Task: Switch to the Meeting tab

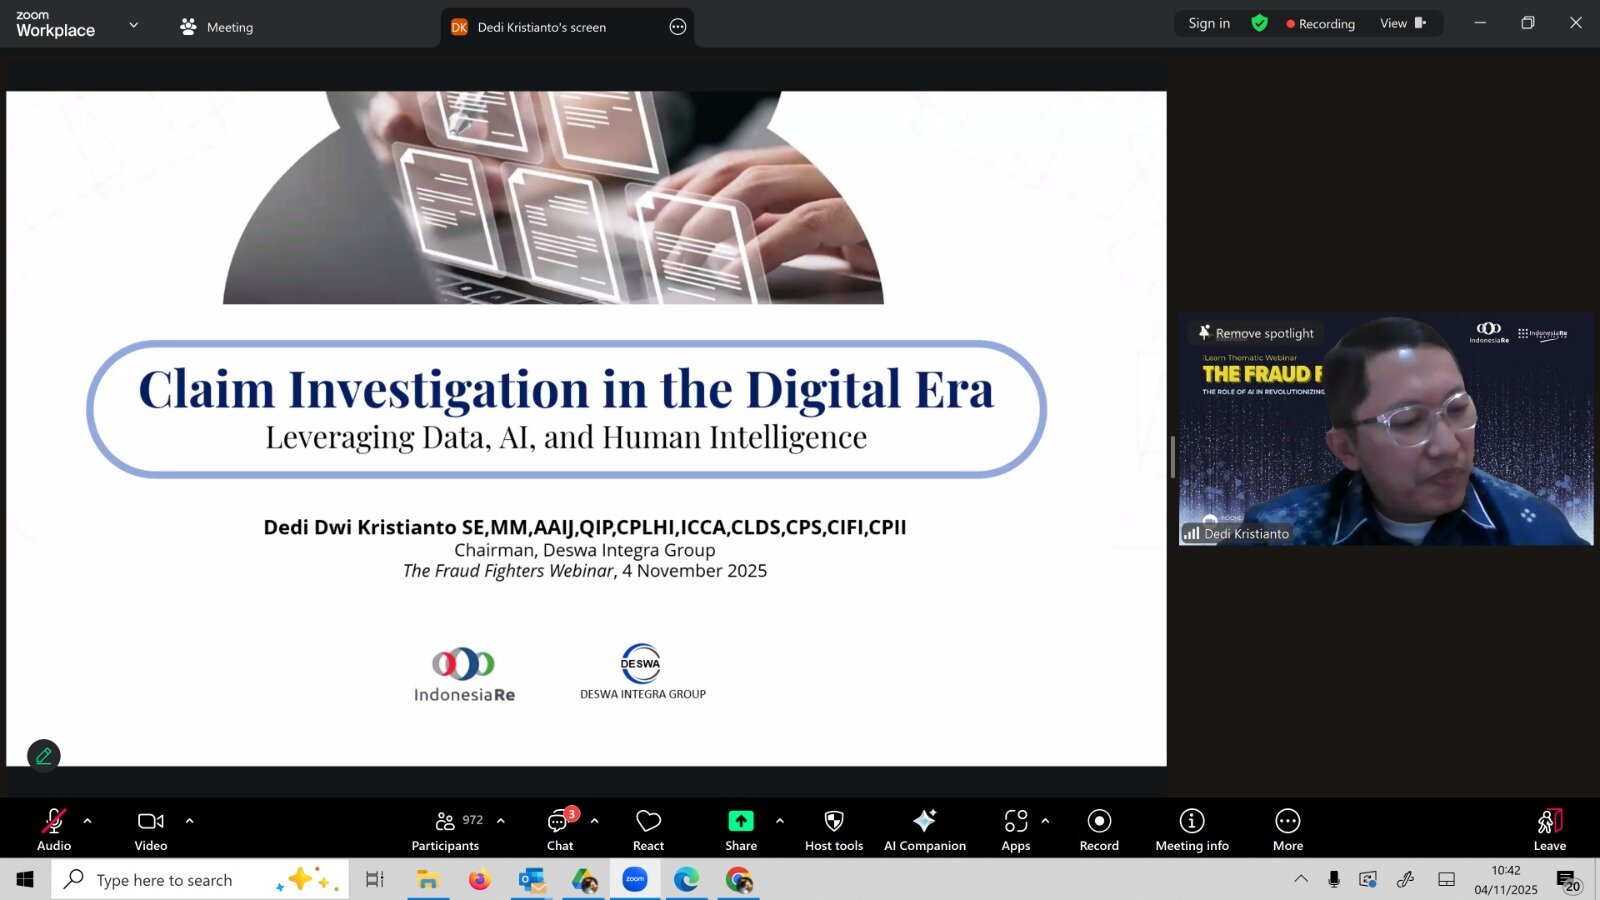Action: [217, 27]
